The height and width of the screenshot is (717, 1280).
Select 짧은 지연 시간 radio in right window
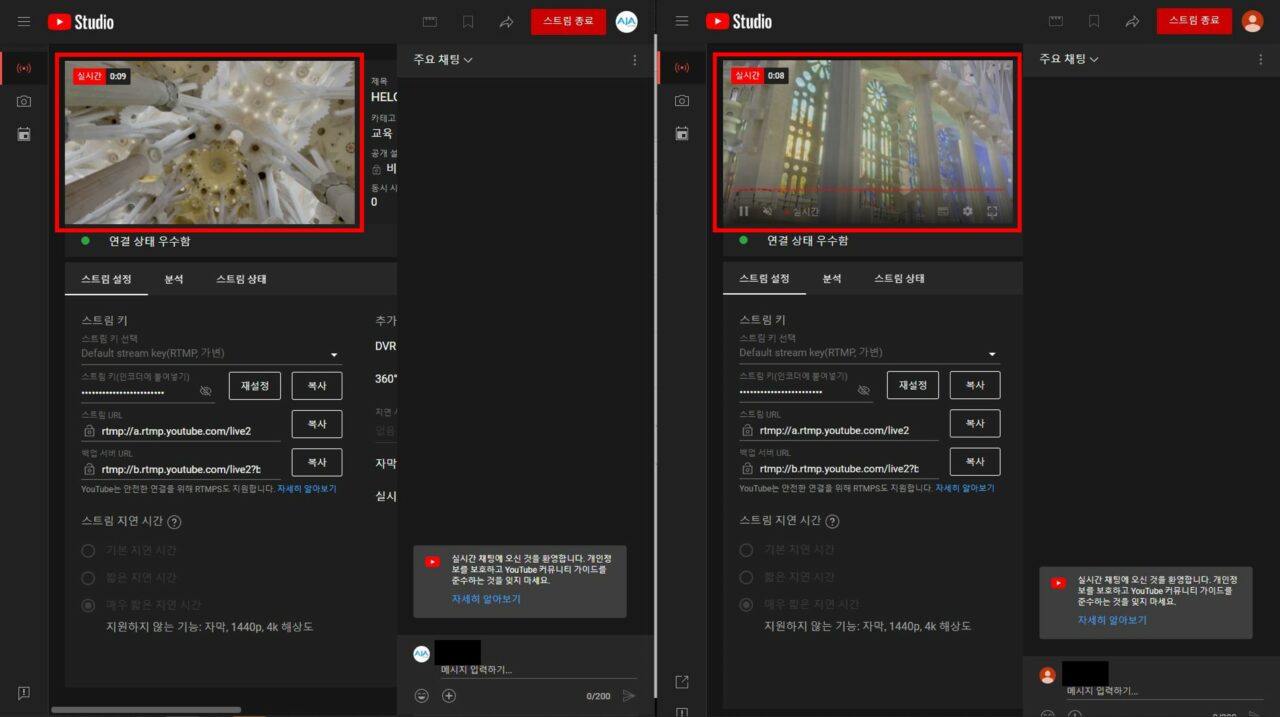click(x=746, y=577)
